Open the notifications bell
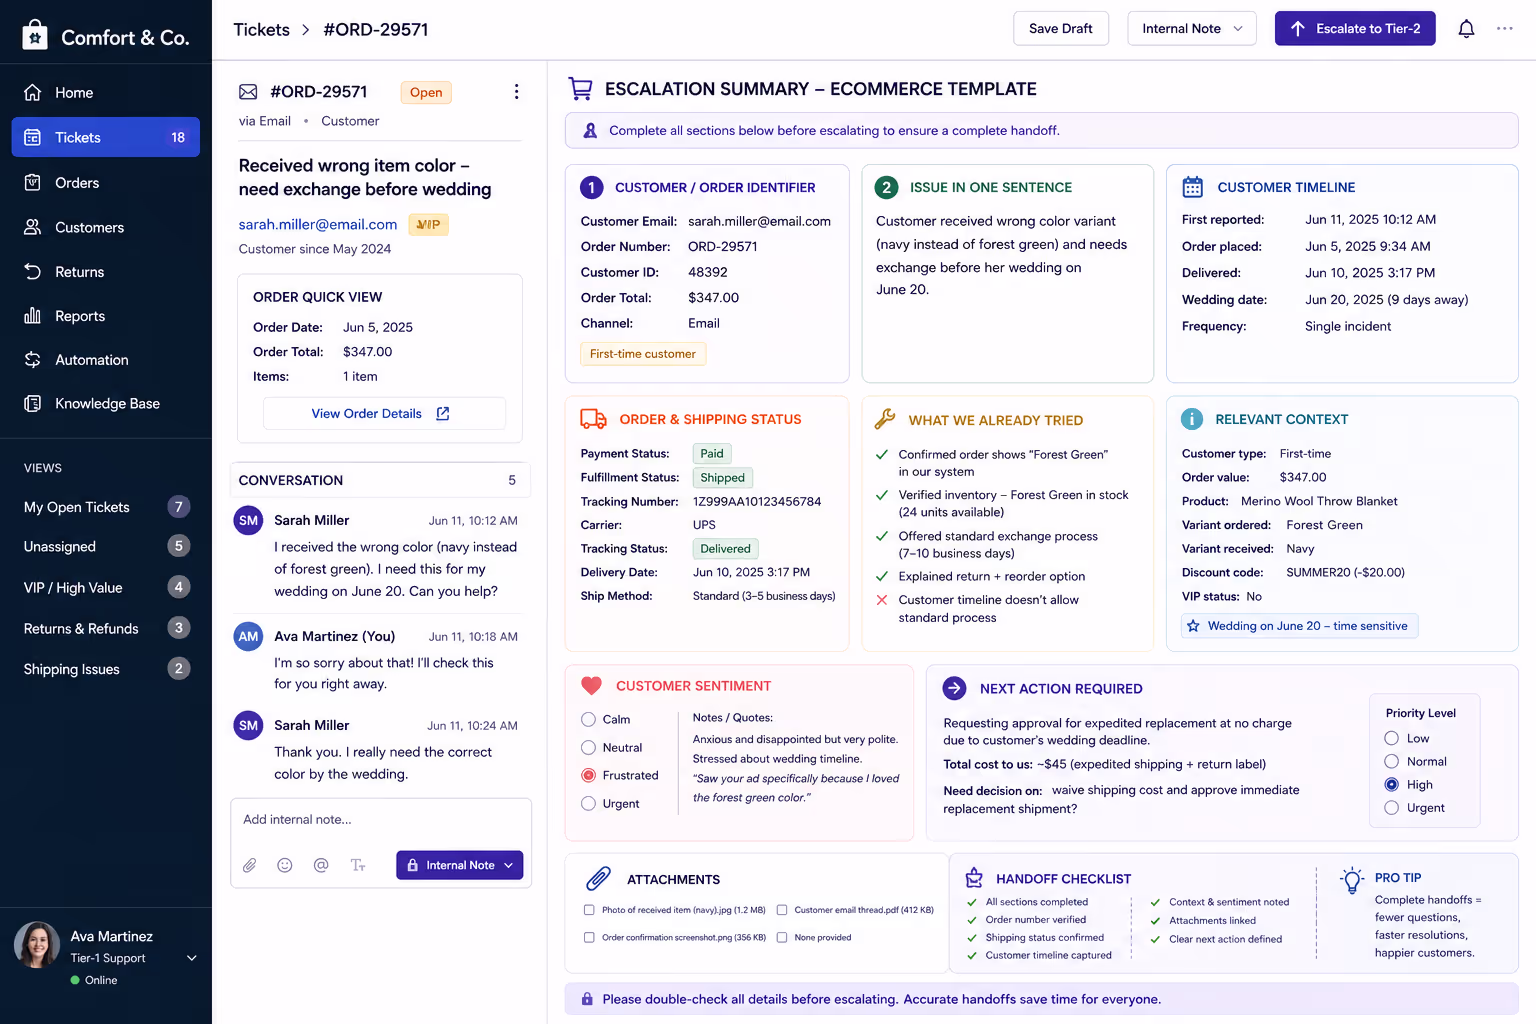This screenshot has width=1536, height=1024. point(1466,29)
